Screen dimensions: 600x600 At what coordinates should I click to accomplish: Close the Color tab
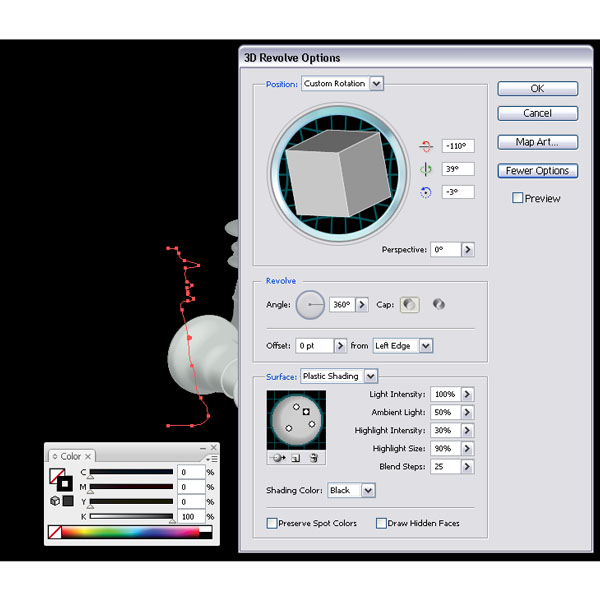click(x=88, y=457)
